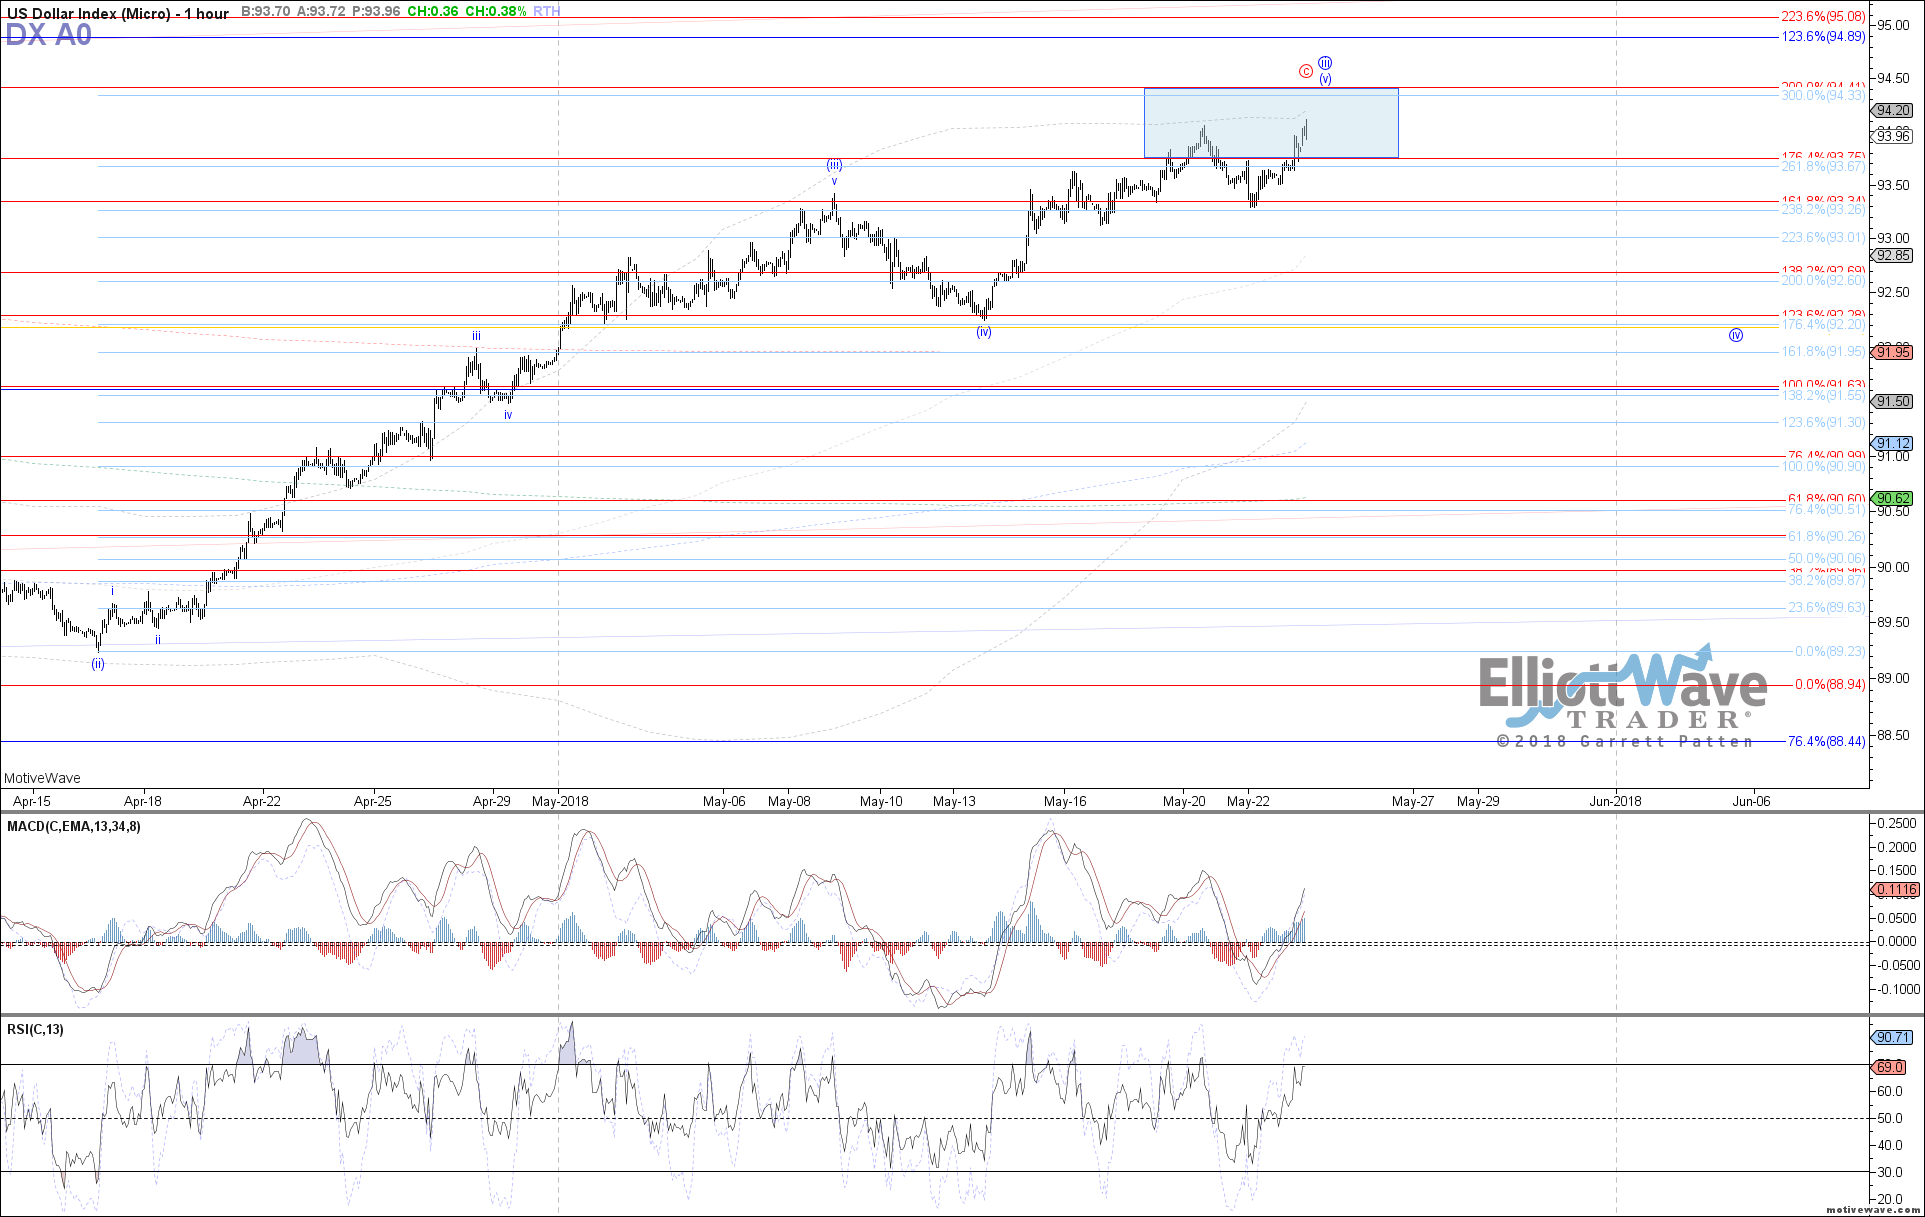Image resolution: width=1925 pixels, height=1217 pixels.
Task: Click the 93.96 last price tag
Action: click(x=1894, y=136)
